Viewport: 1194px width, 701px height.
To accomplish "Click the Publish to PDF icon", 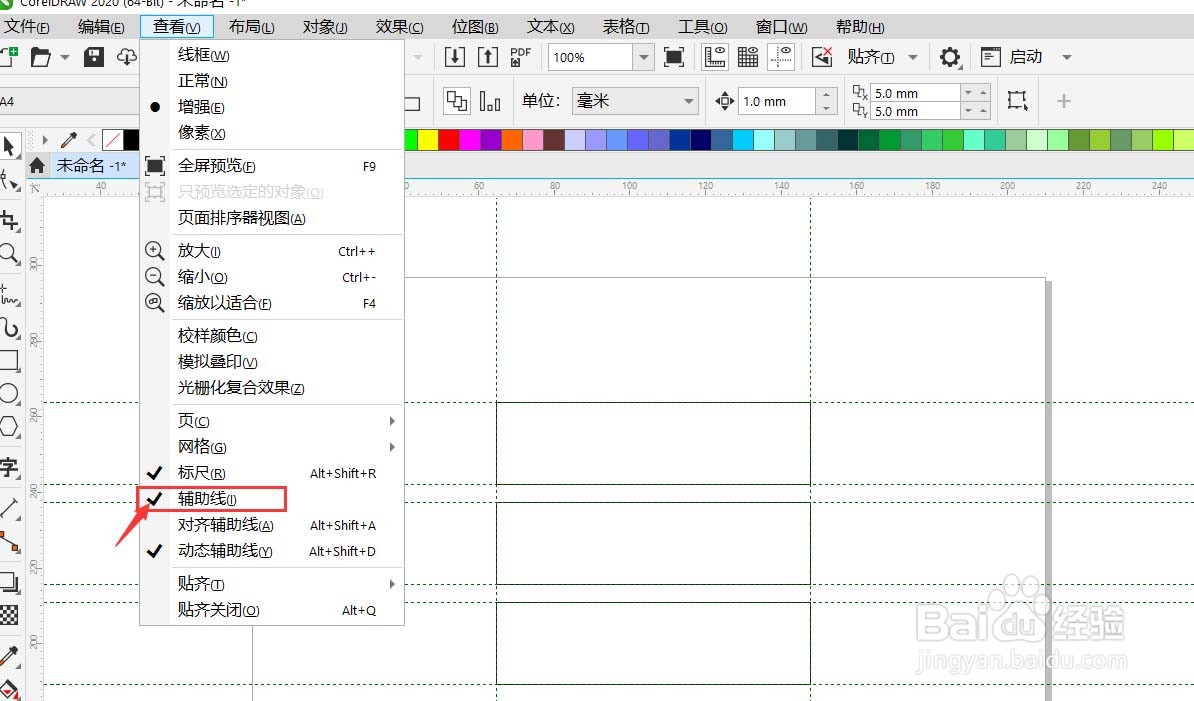I will coord(521,57).
